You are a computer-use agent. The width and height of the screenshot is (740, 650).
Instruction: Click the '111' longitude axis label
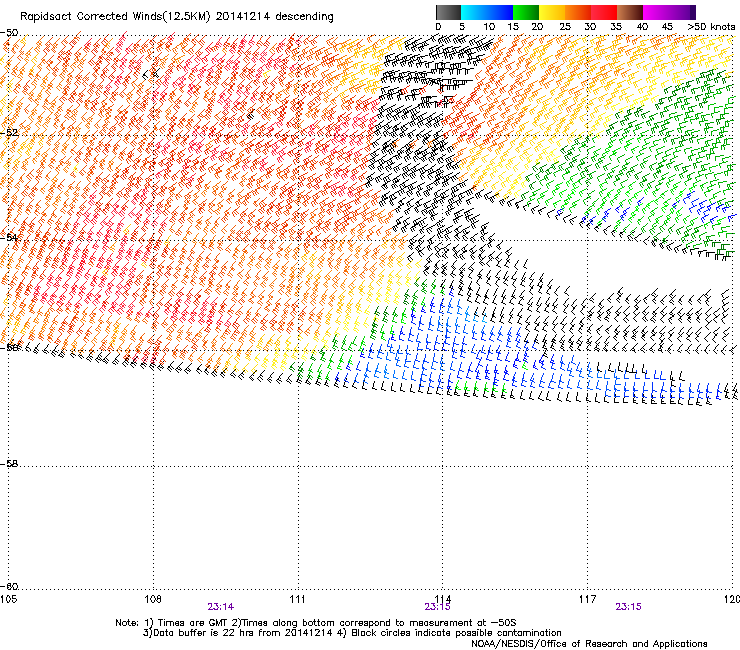pos(297,599)
